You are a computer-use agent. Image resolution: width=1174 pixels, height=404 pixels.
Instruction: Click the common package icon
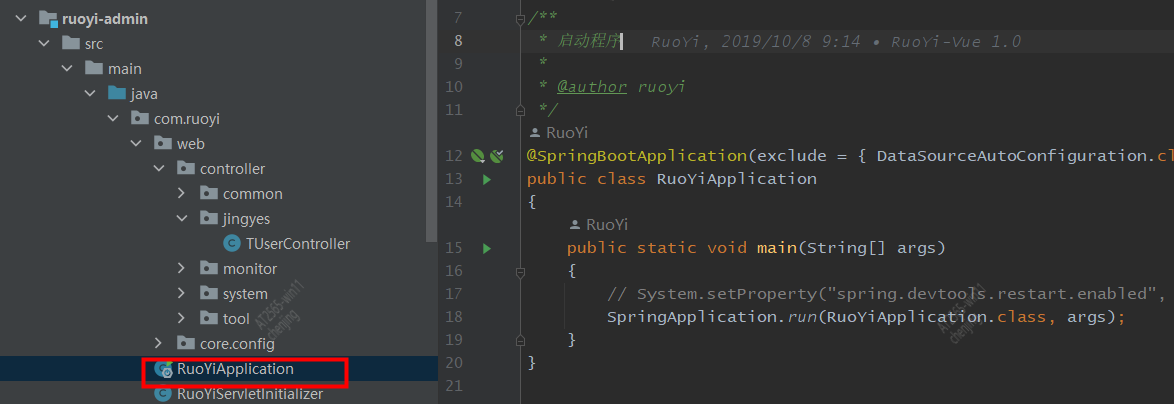(208, 194)
